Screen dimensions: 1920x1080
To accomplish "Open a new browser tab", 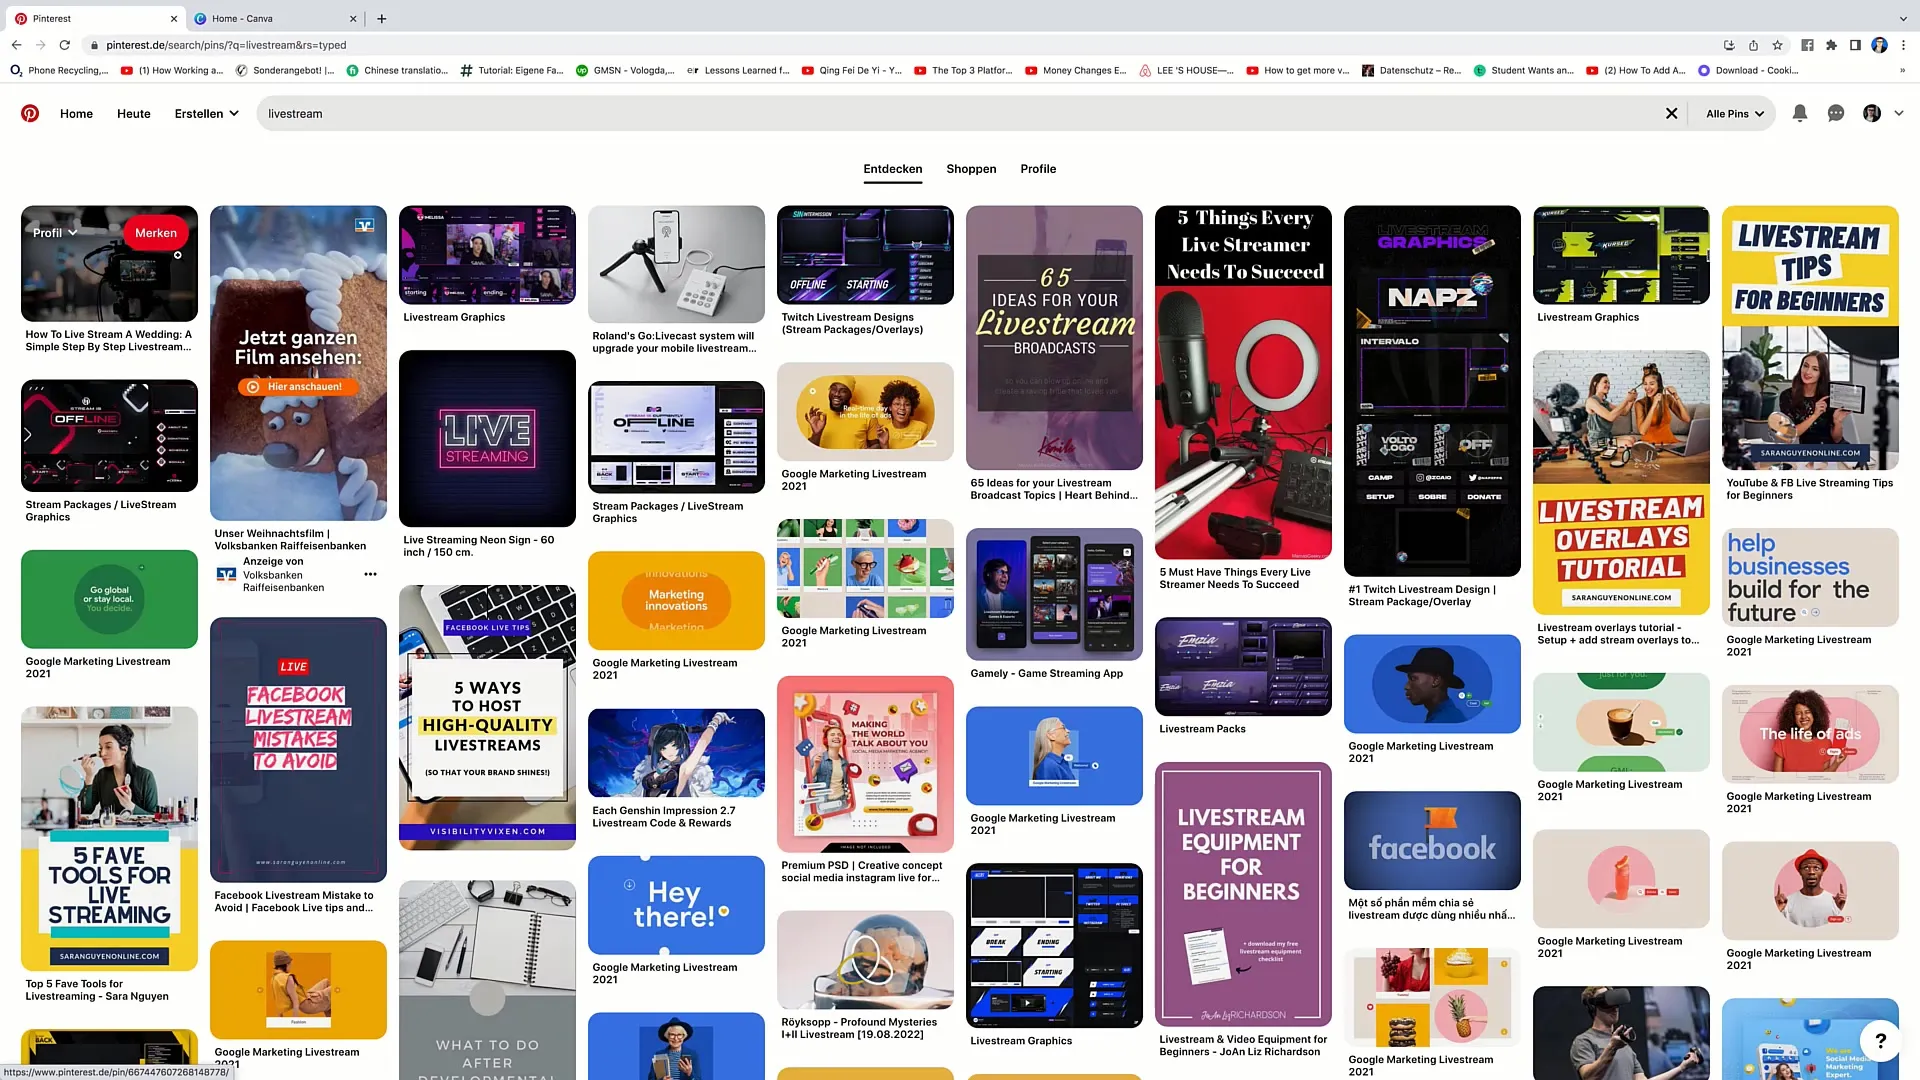I will click(x=381, y=18).
